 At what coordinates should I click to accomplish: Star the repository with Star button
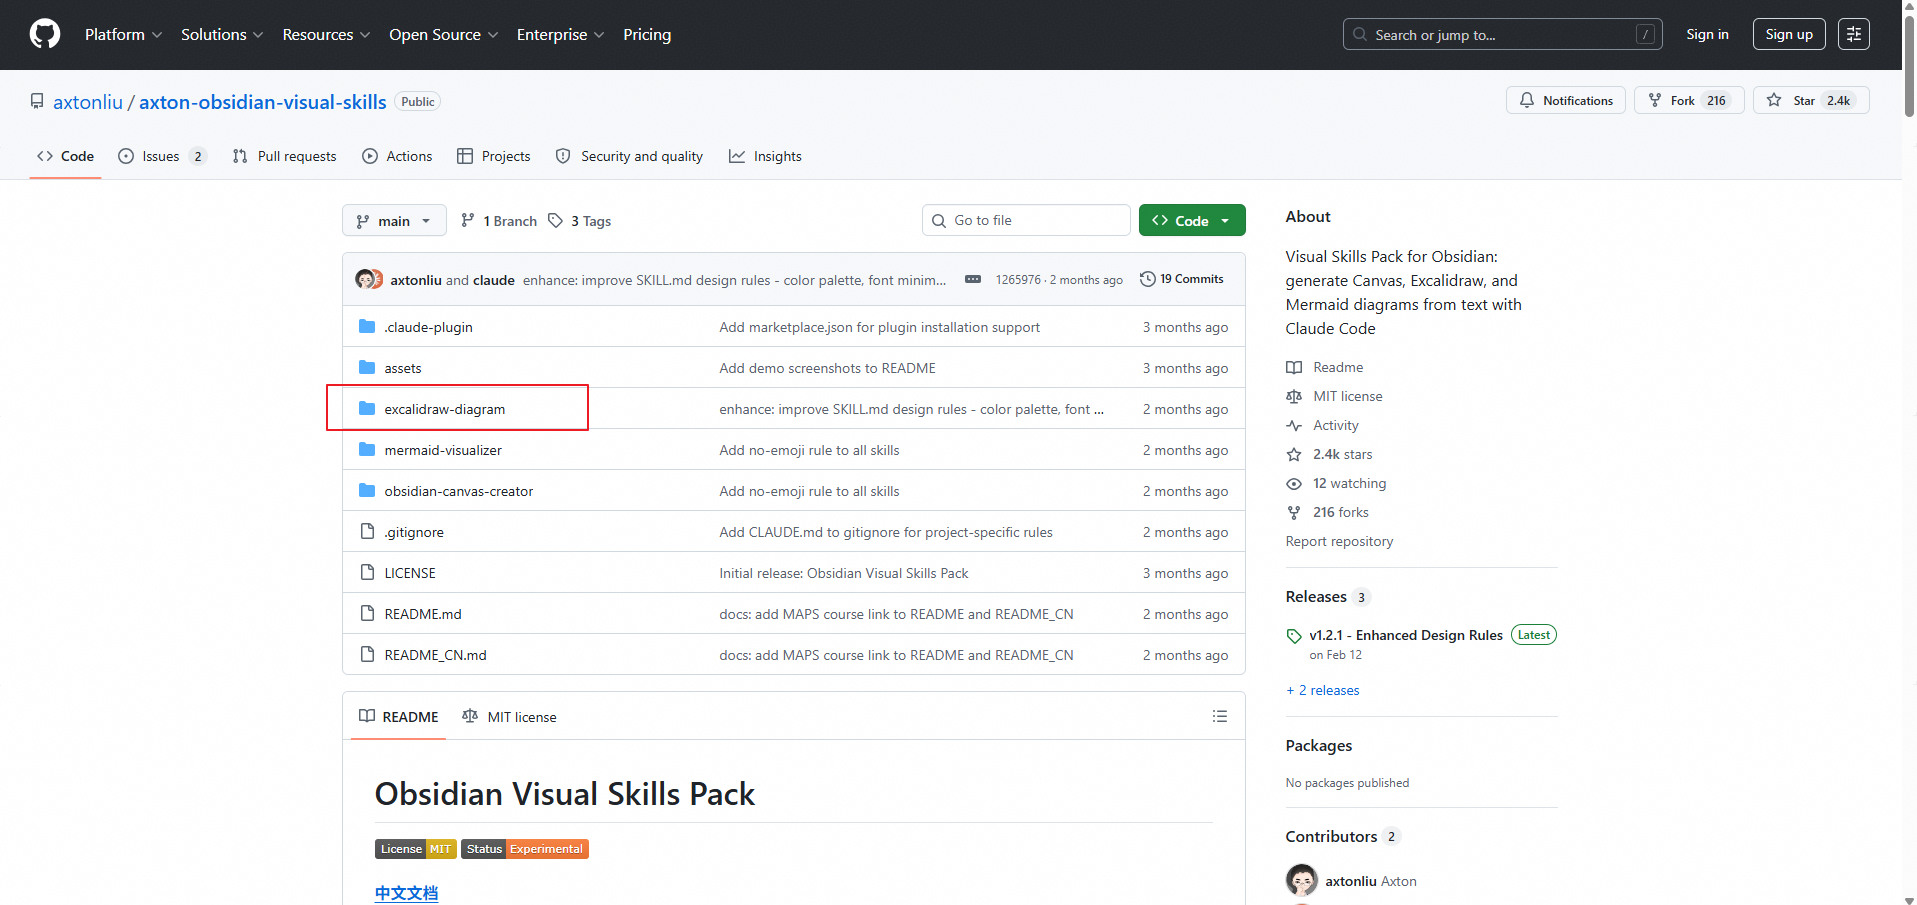1811,100
